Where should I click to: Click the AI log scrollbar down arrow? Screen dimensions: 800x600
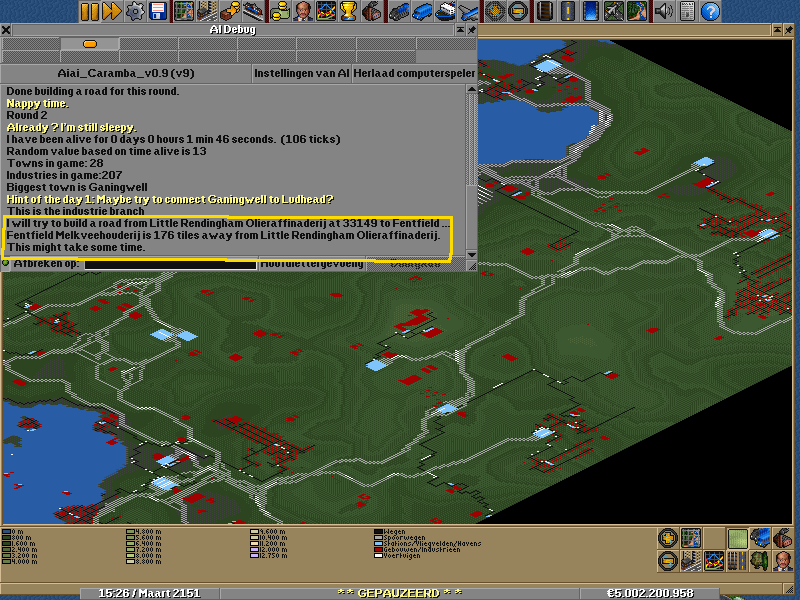pos(471,254)
